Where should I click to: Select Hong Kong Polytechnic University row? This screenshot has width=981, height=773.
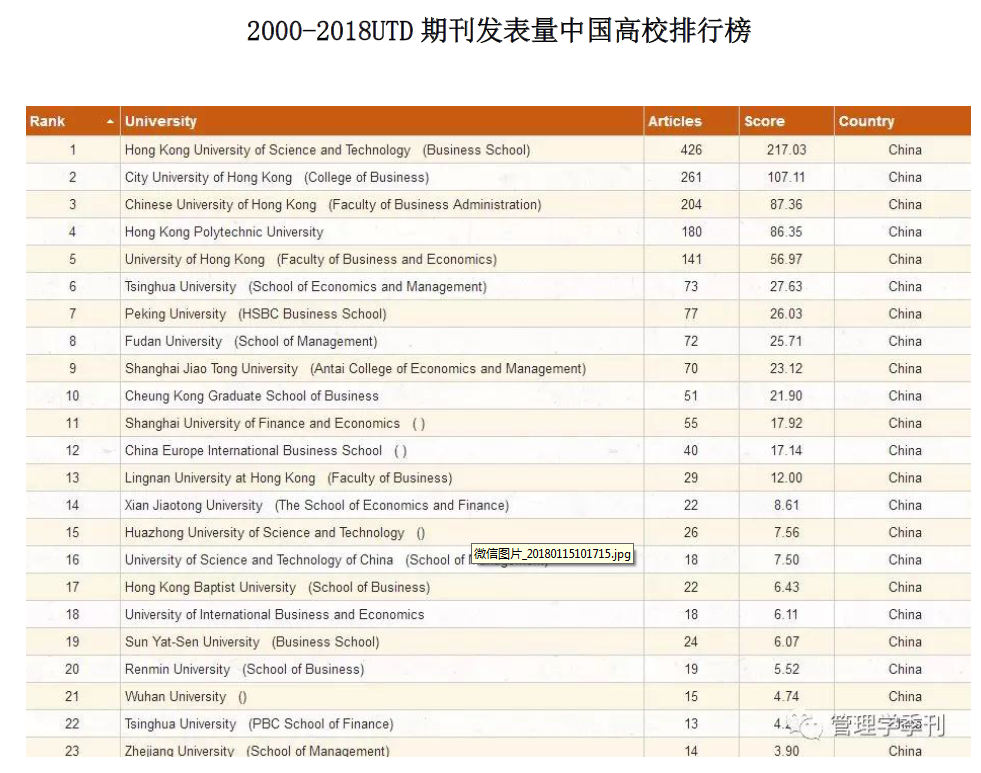[224, 232]
